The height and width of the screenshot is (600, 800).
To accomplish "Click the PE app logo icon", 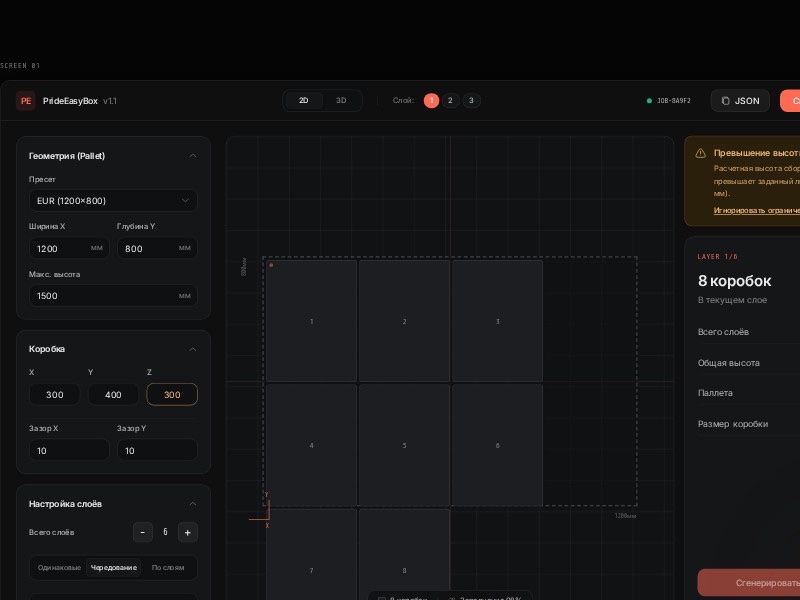I will [26, 101].
